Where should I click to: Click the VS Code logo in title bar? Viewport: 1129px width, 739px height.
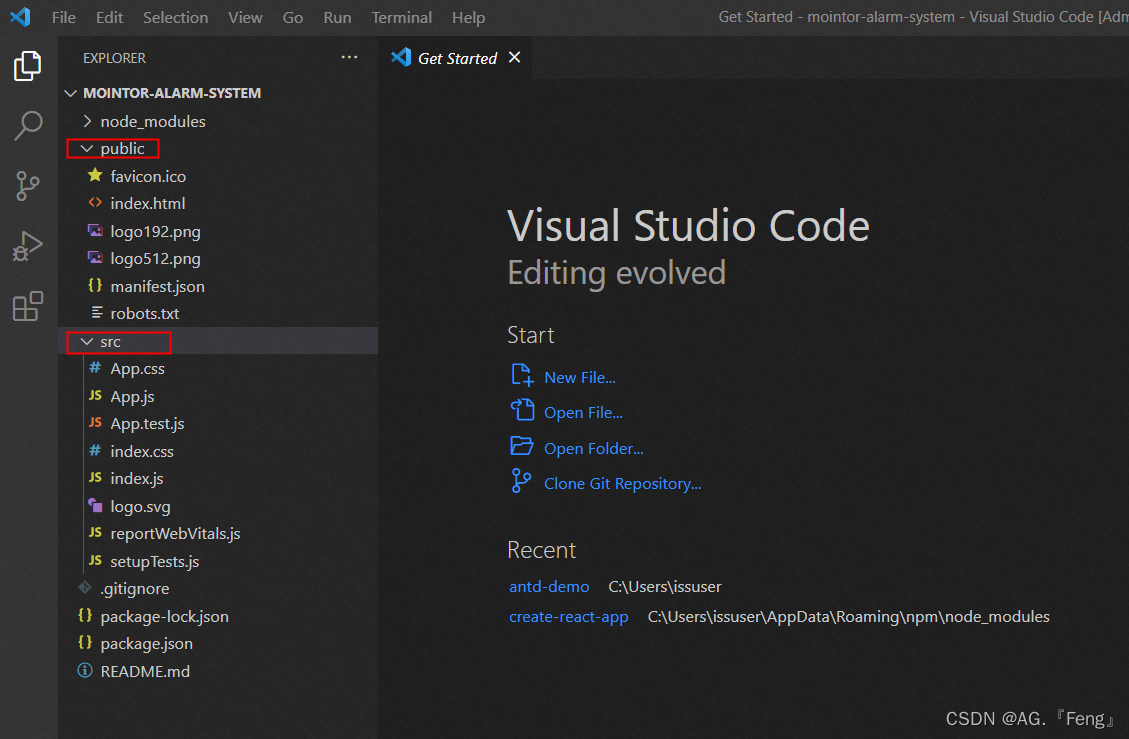(21, 17)
